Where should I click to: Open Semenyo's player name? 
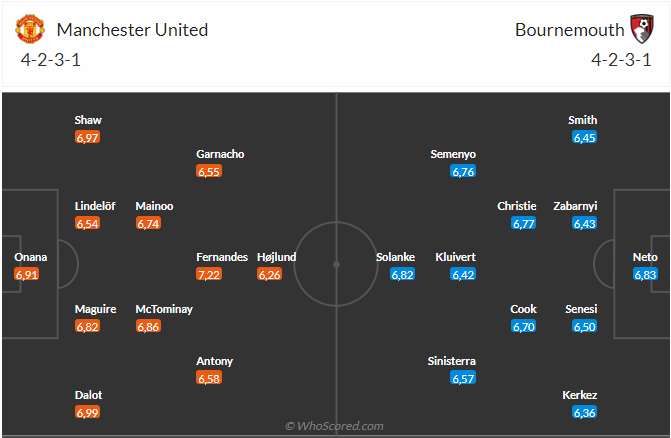[x=453, y=154]
